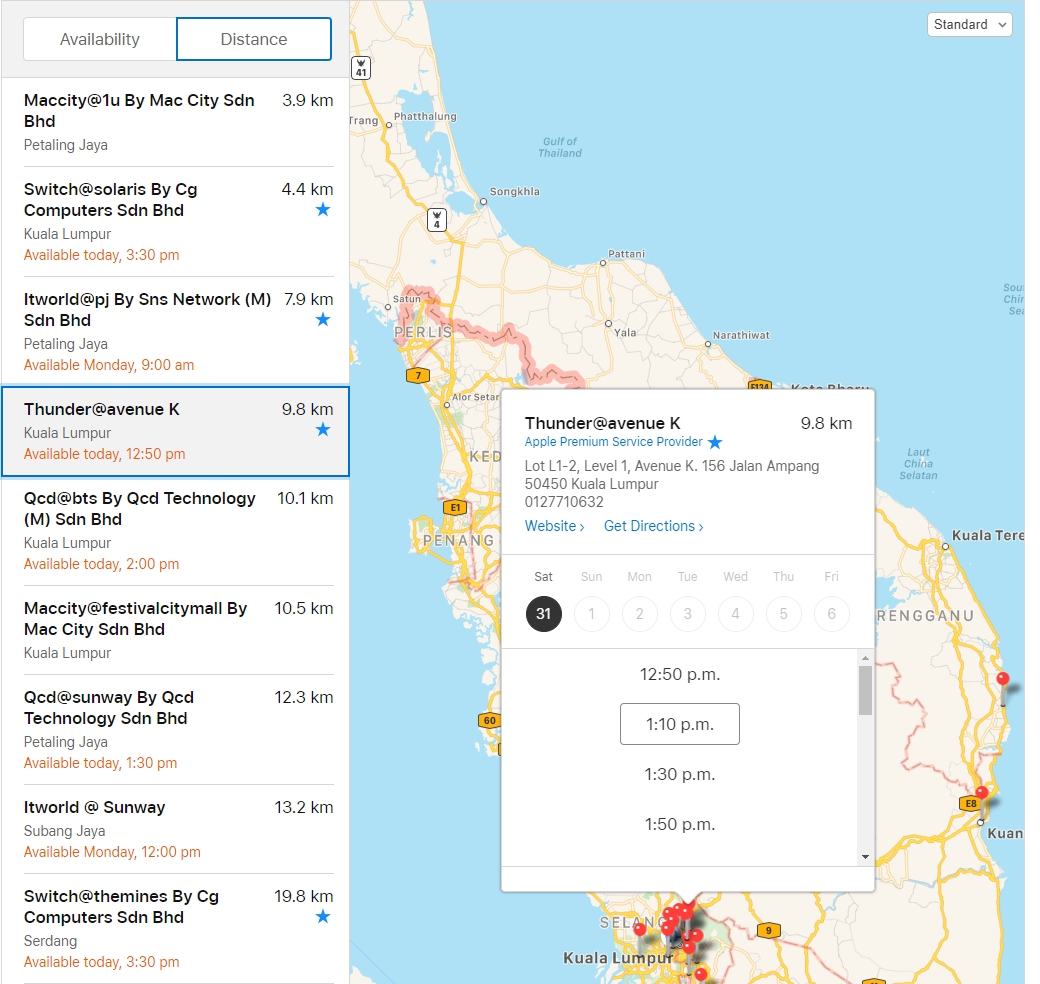The height and width of the screenshot is (984, 1040).
Task: Click the star icon beside Itworld@pj listing
Action: 323,320
